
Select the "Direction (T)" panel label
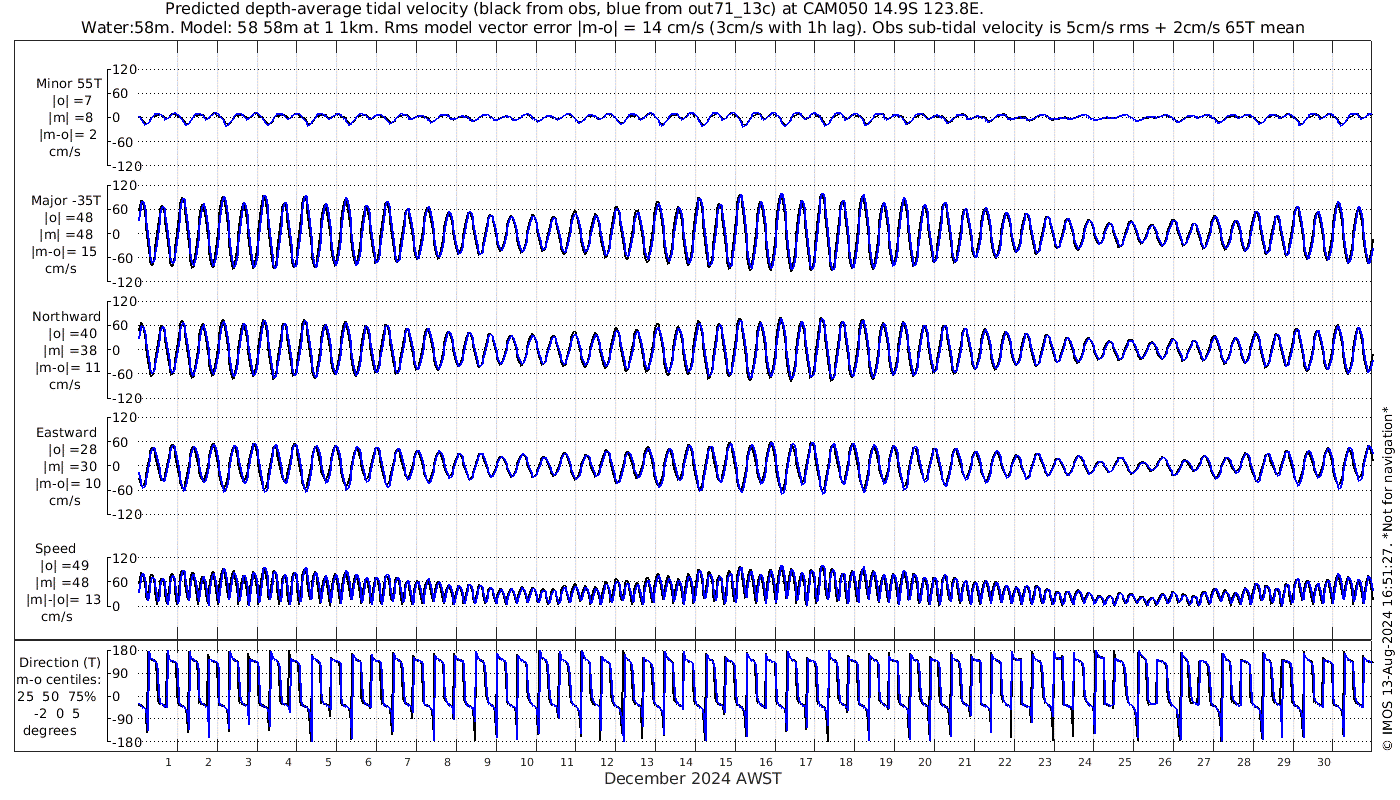pos(60,662)
